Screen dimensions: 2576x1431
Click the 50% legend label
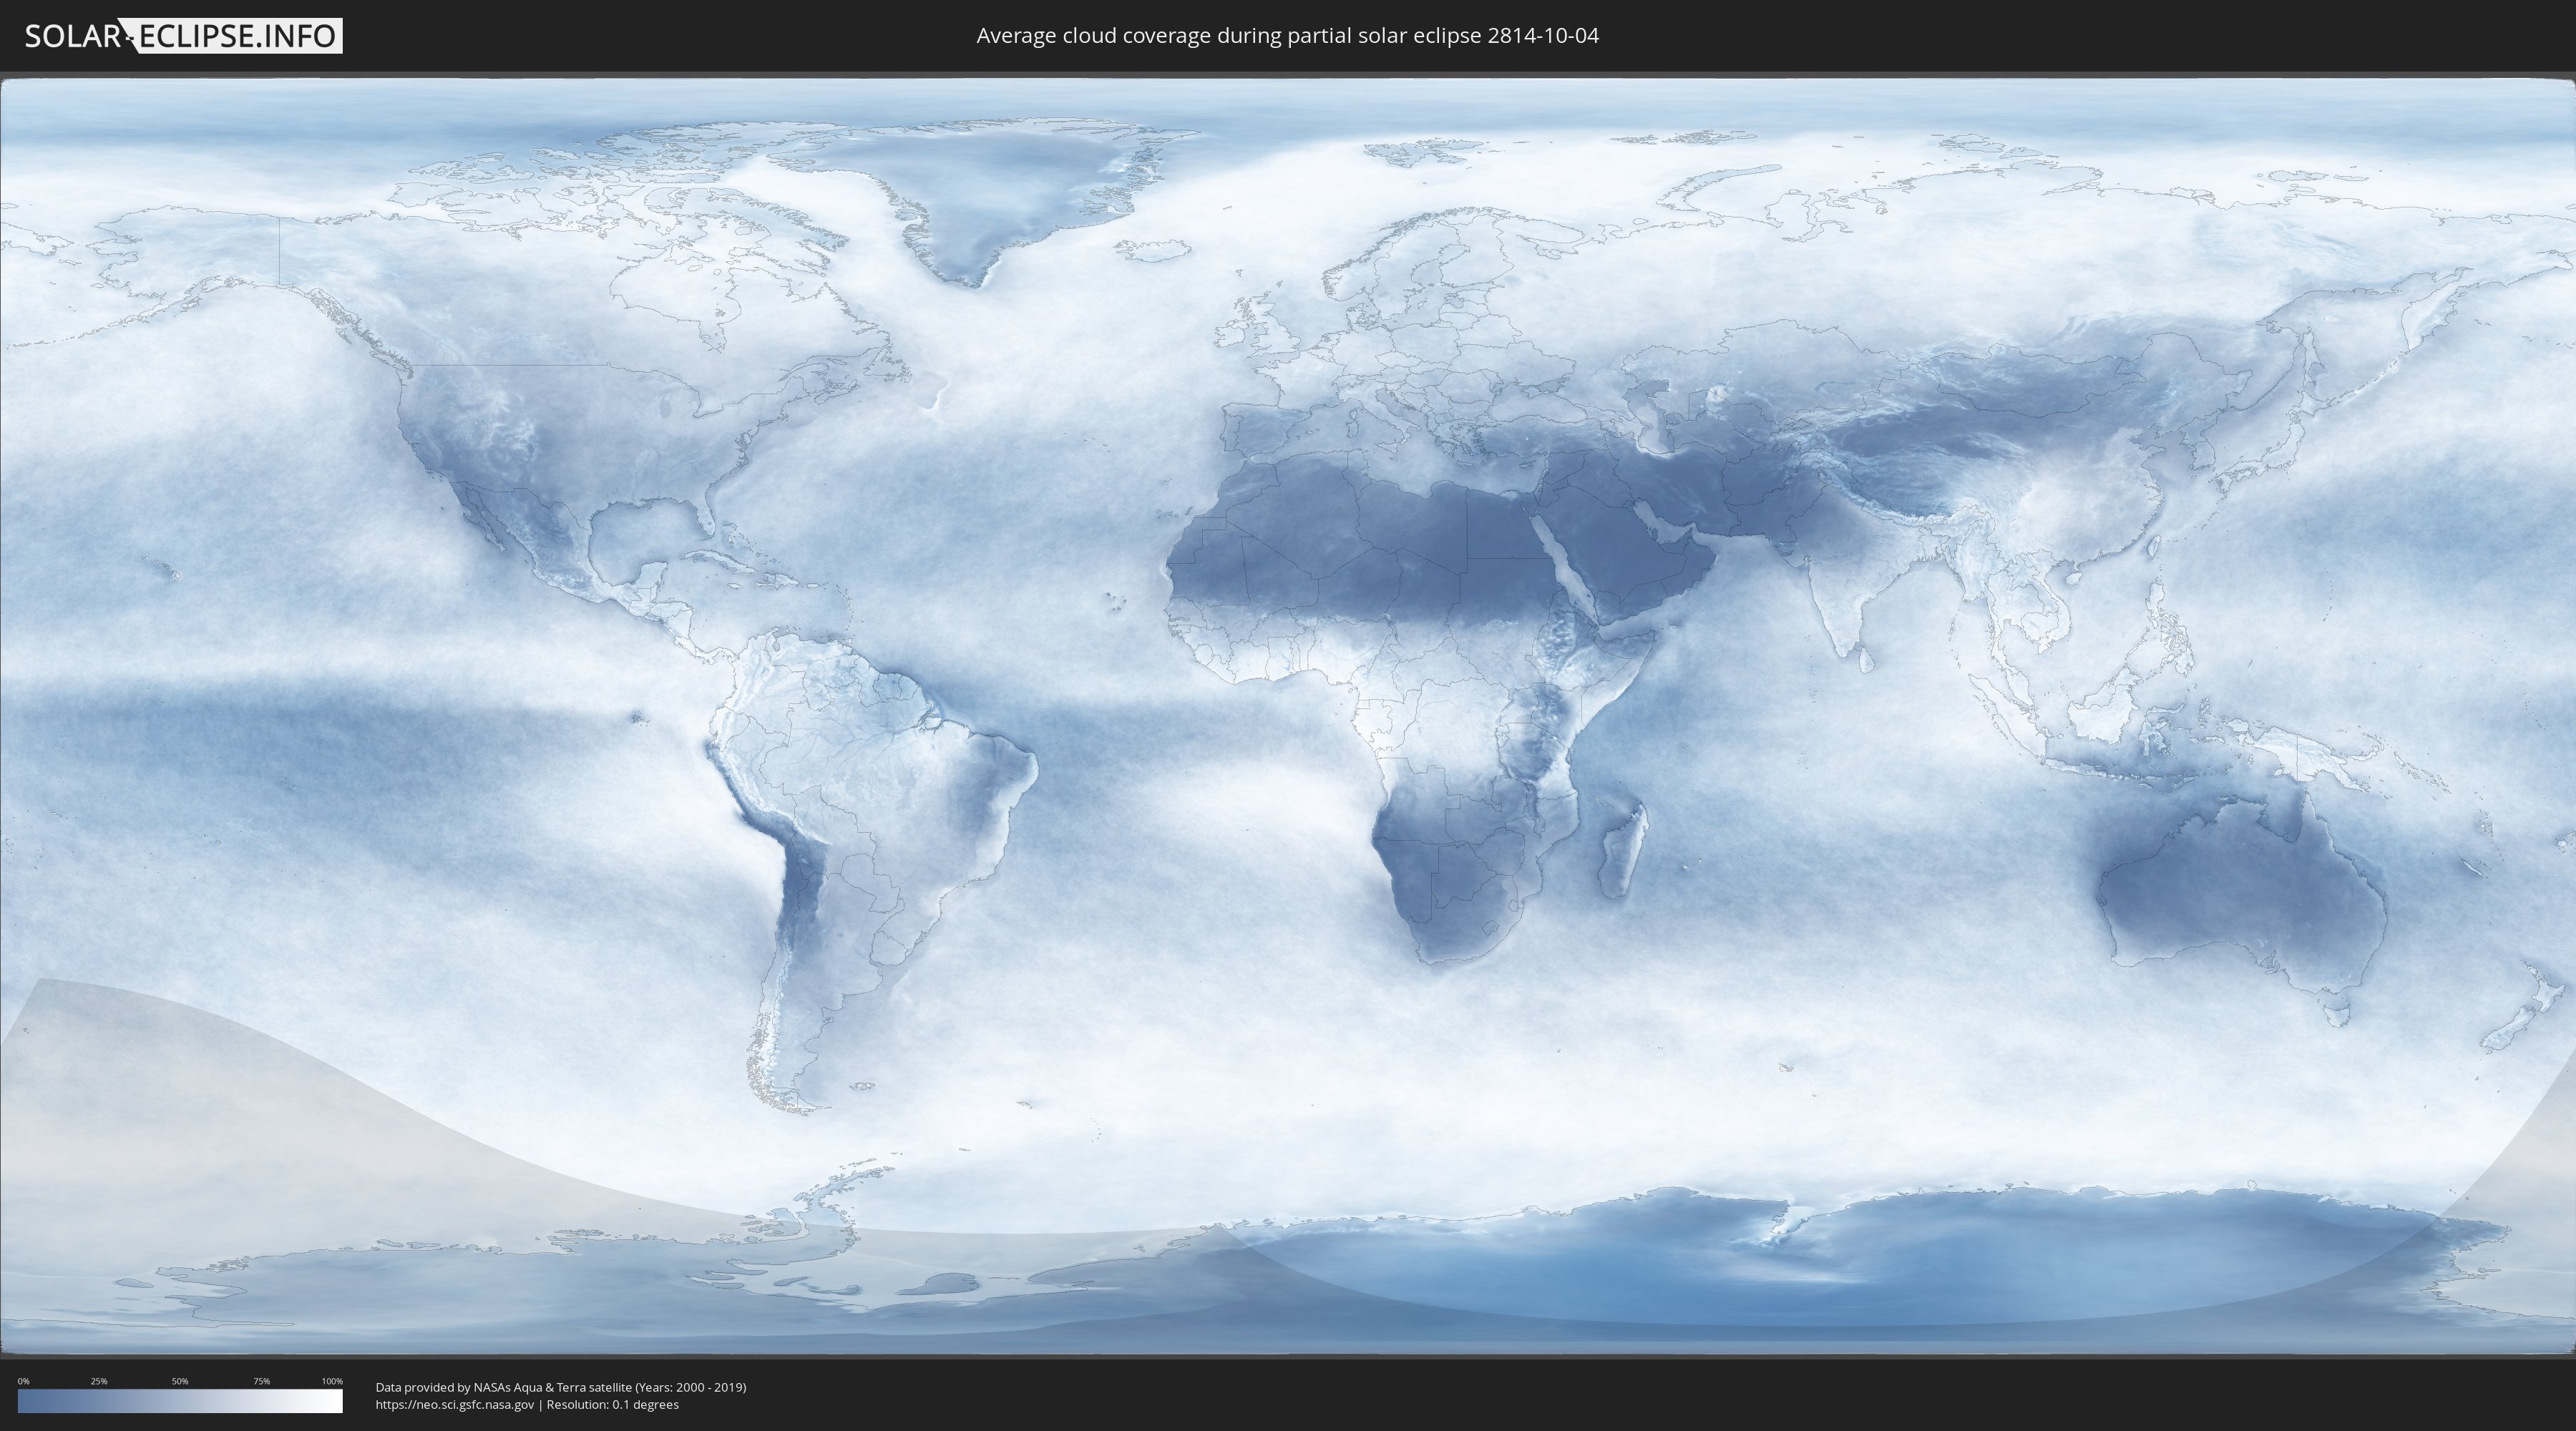click(180, 1381)
